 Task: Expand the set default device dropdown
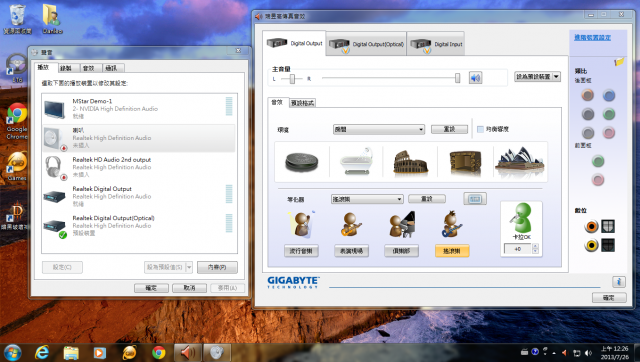556,76
